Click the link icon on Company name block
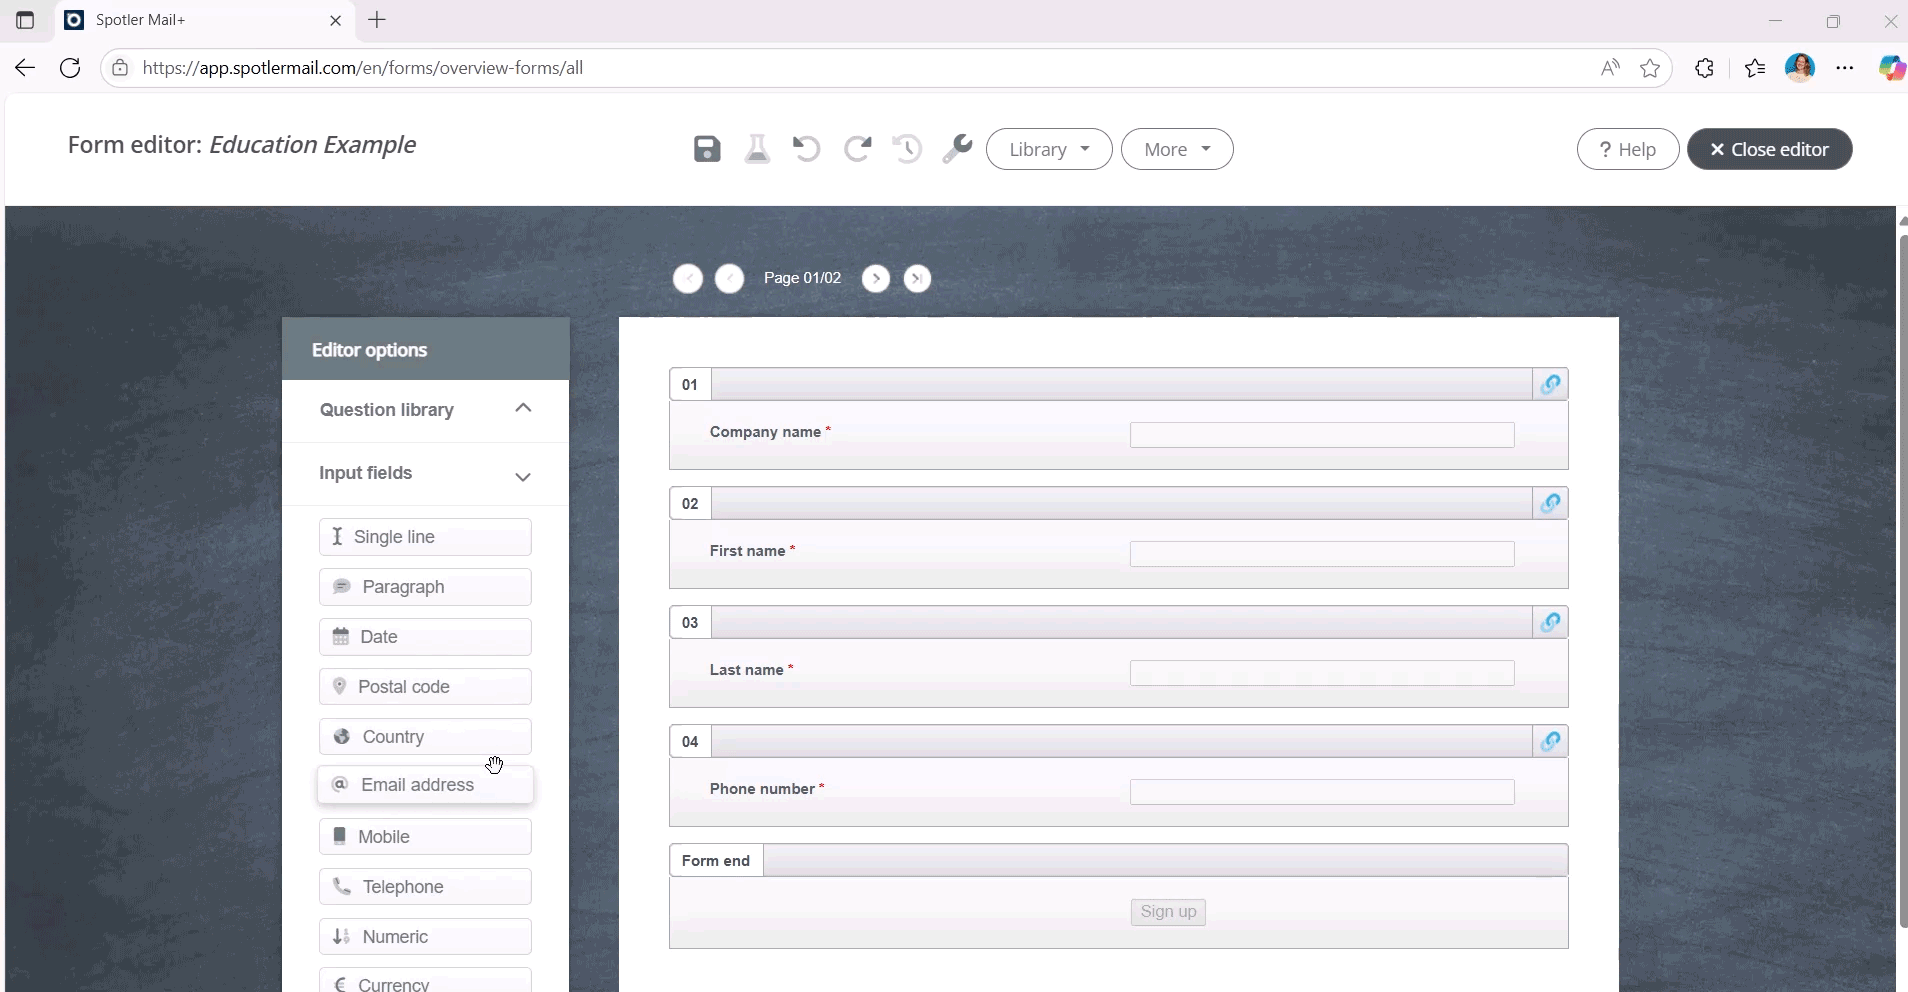Screen dimensions: 1908x992 pos(1551,384)
